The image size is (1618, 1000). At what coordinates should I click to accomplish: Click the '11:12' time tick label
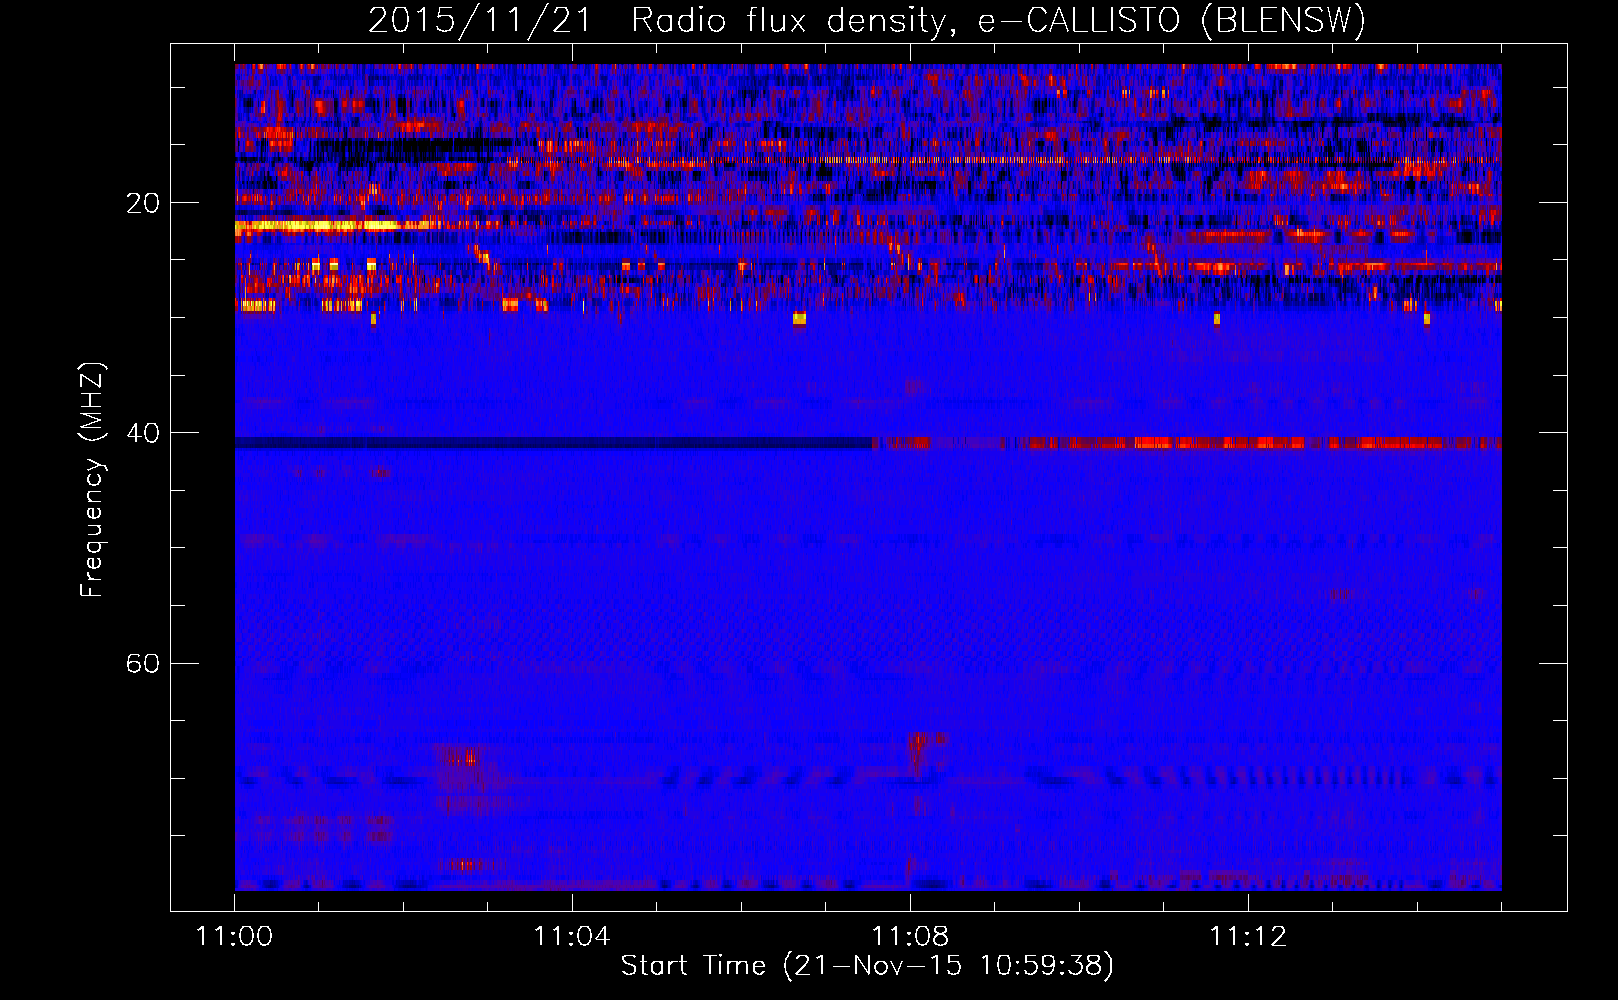(x=1248, y=936)
